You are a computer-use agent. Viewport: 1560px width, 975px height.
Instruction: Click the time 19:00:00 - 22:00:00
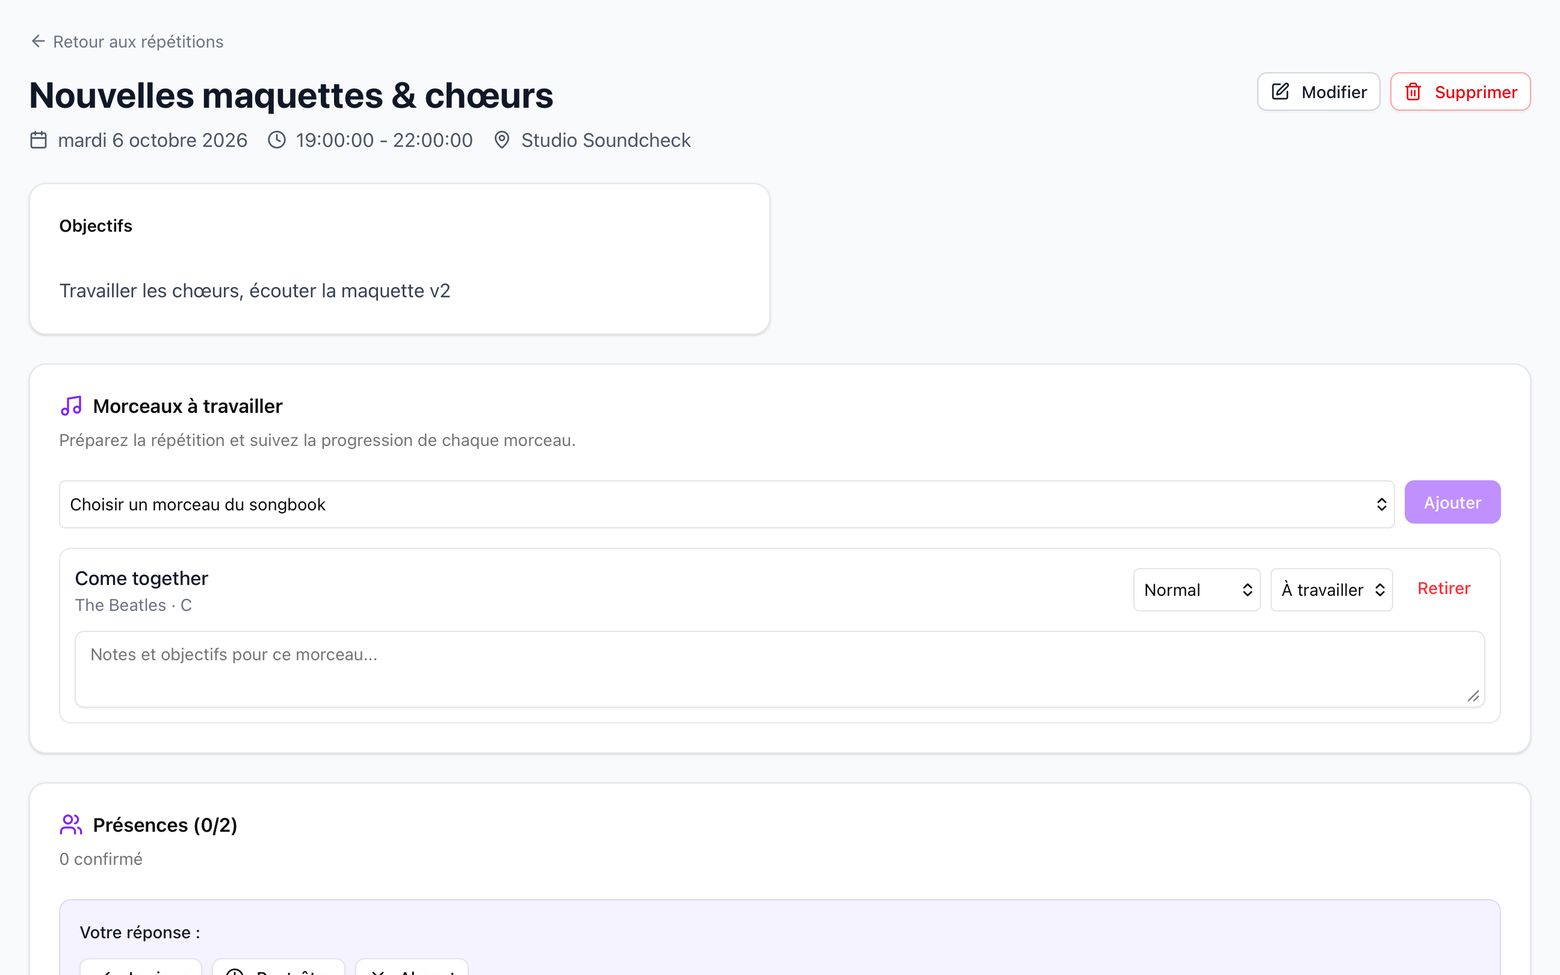point(384,140)
